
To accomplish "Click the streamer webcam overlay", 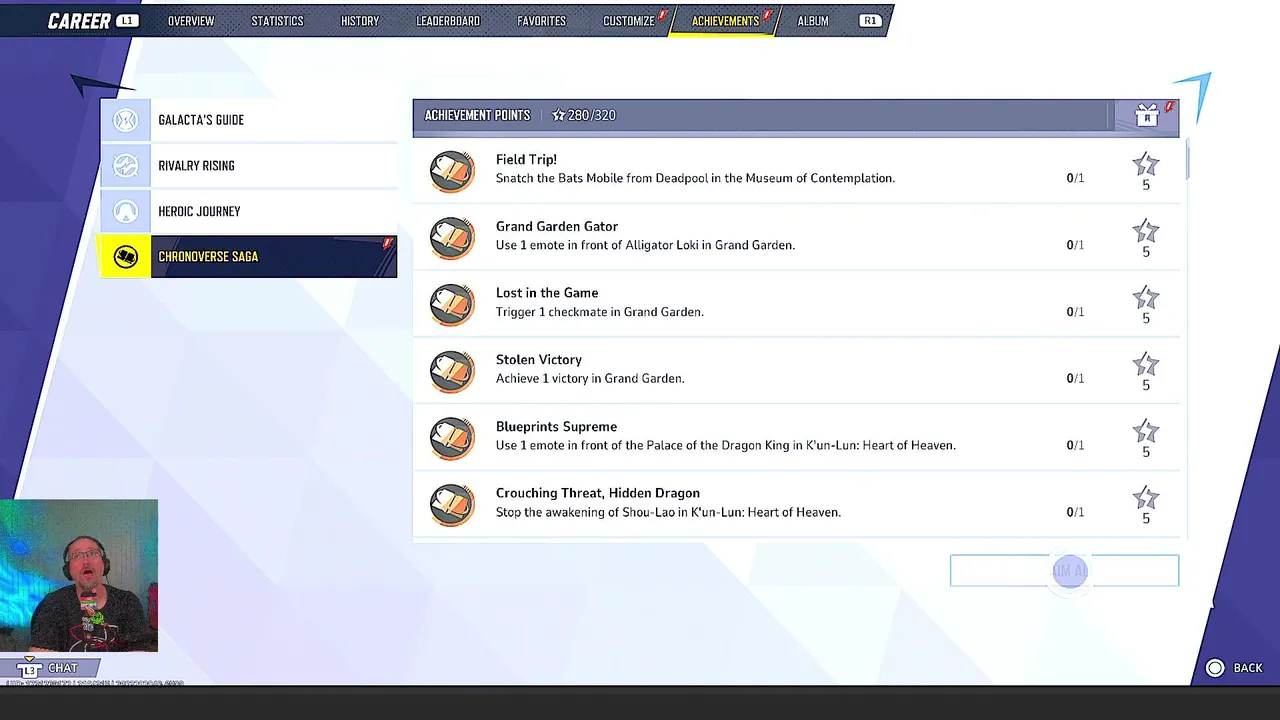I will [79, 576].
